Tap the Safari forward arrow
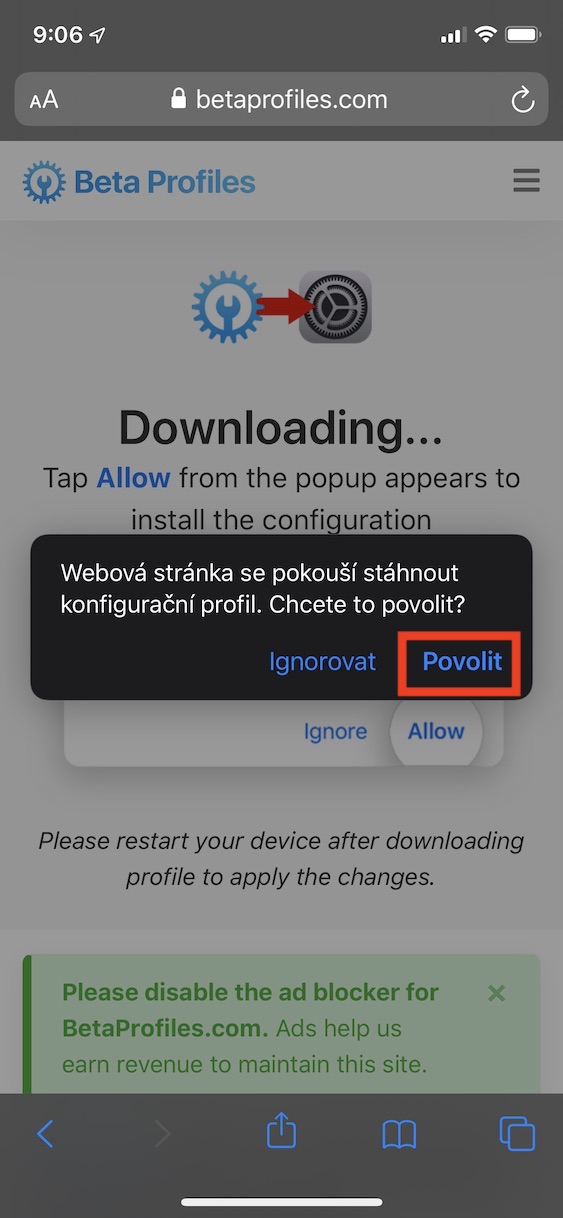This screenshot has width=563, height=1218. click(x=163, y=1133)
